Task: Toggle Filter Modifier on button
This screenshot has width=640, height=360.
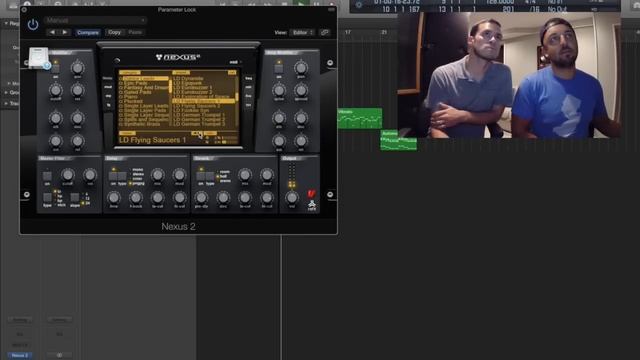Action: [56, 69]
